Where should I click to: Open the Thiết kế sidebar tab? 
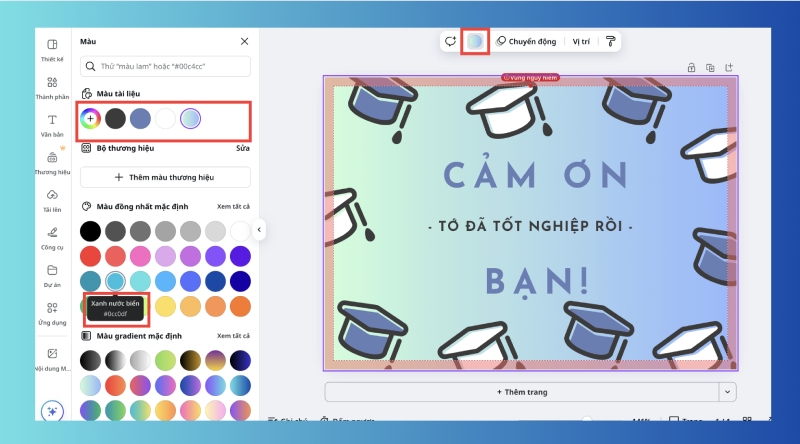coord(51,49)
